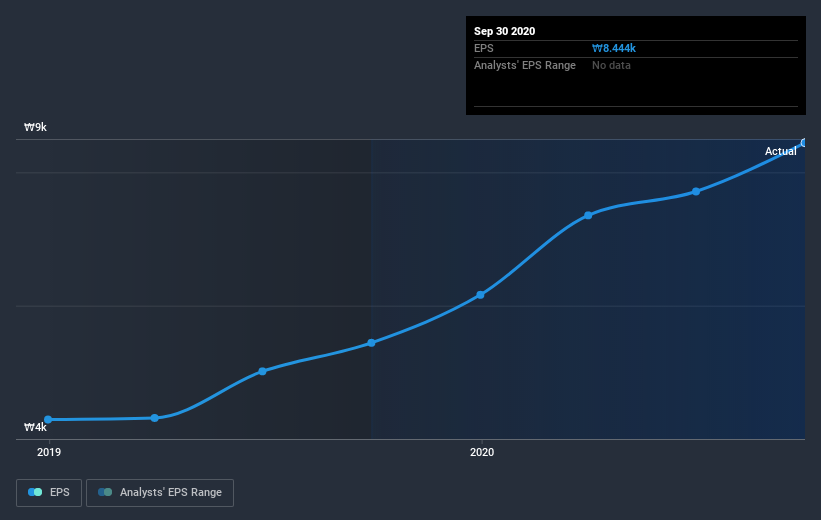Click the ₩8.444k EPS value in tooltip
Image resolution: width=821 pixels, height=520 pixels.
click(x=614, y=48)
